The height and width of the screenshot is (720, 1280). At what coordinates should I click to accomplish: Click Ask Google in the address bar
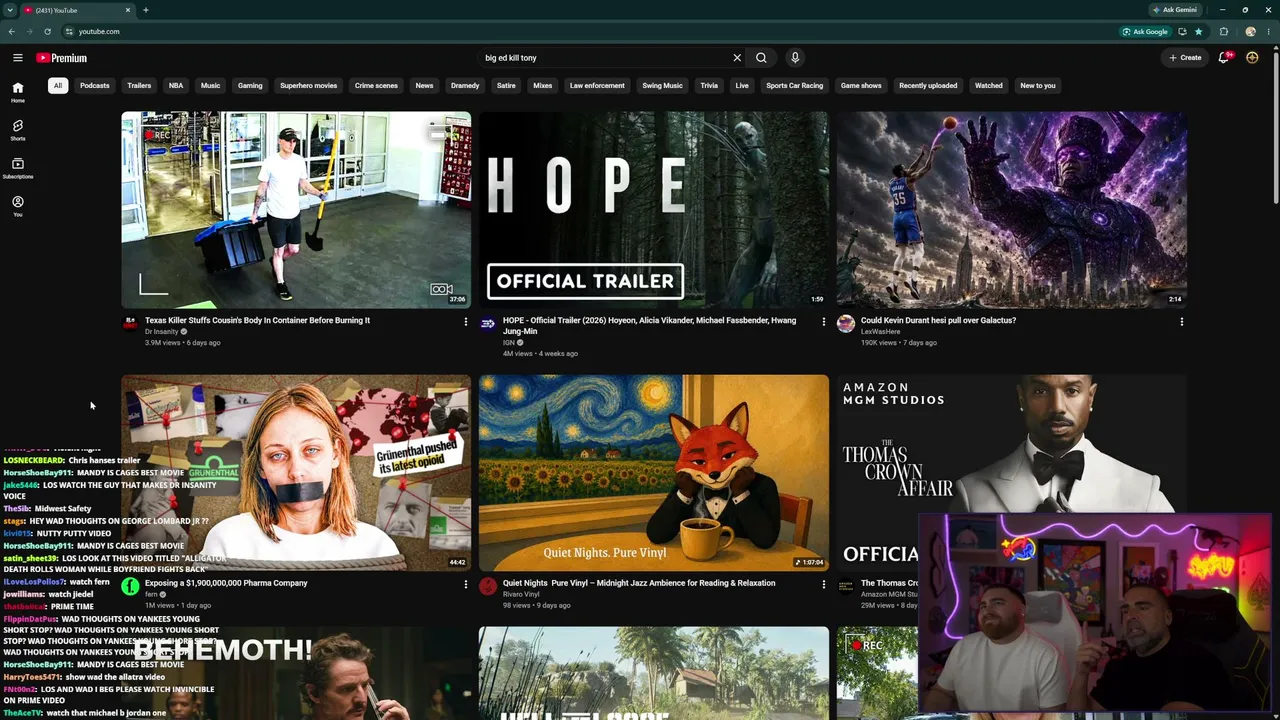(x=1145, y=31)
